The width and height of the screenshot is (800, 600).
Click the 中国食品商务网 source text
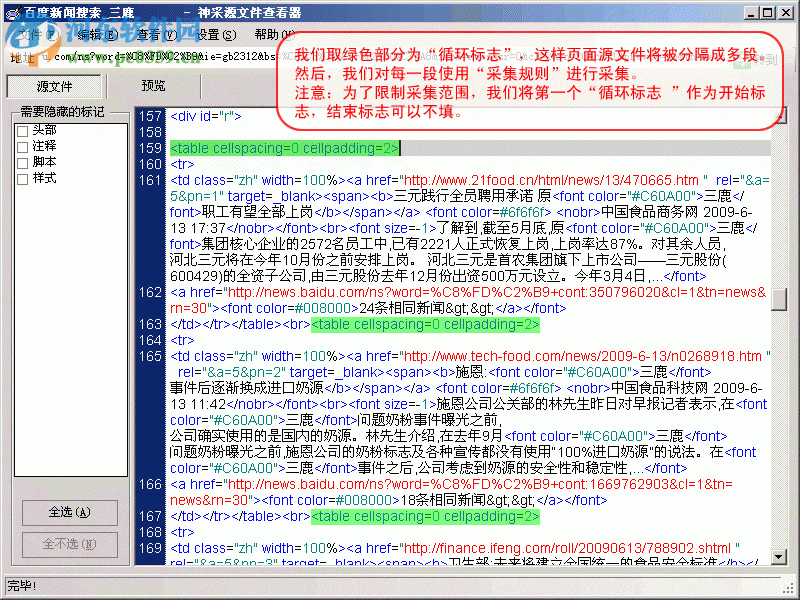[x=649, y=212]
